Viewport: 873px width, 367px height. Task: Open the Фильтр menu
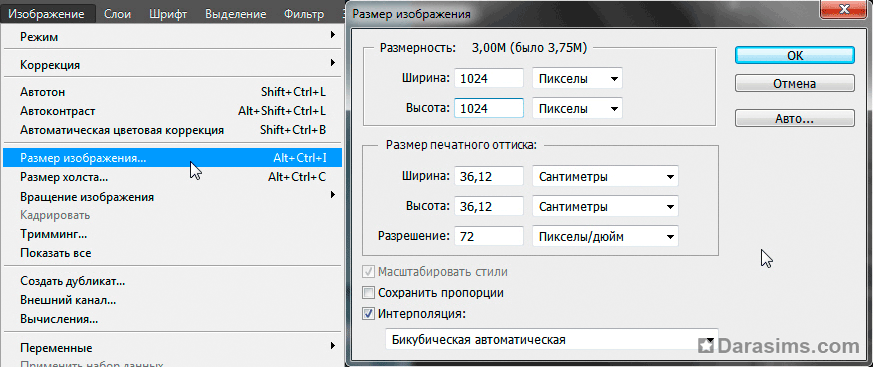click(303, 14)
